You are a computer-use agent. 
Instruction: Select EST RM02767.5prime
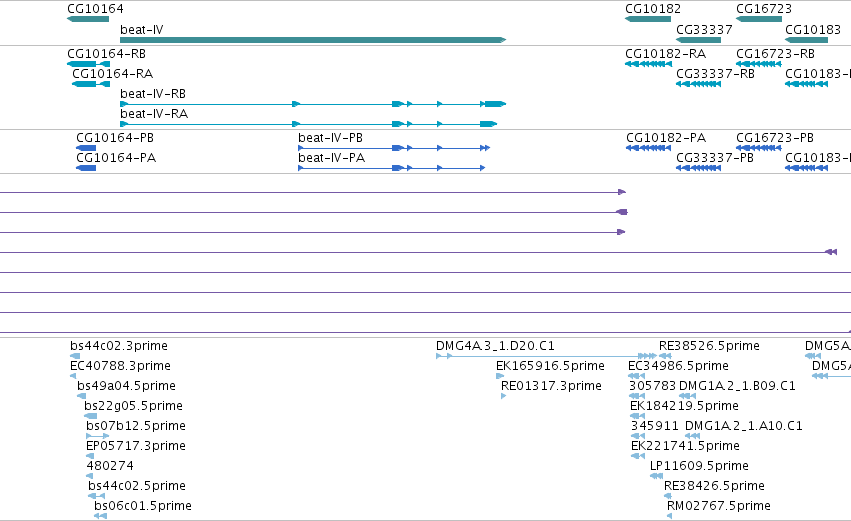click(x=670, y=516)
